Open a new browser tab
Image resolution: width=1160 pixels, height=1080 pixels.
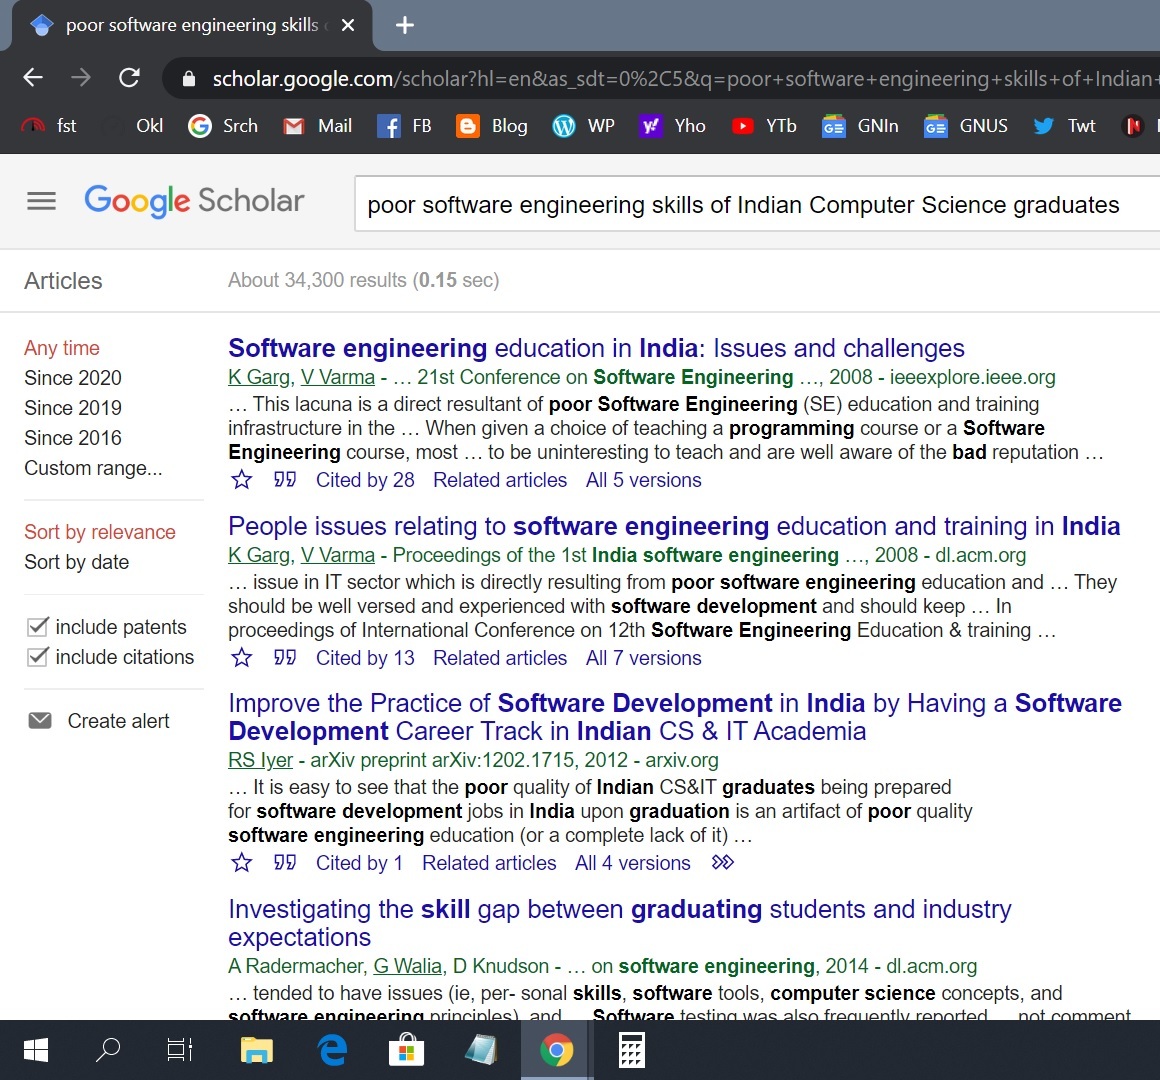(x=405, y=25)
